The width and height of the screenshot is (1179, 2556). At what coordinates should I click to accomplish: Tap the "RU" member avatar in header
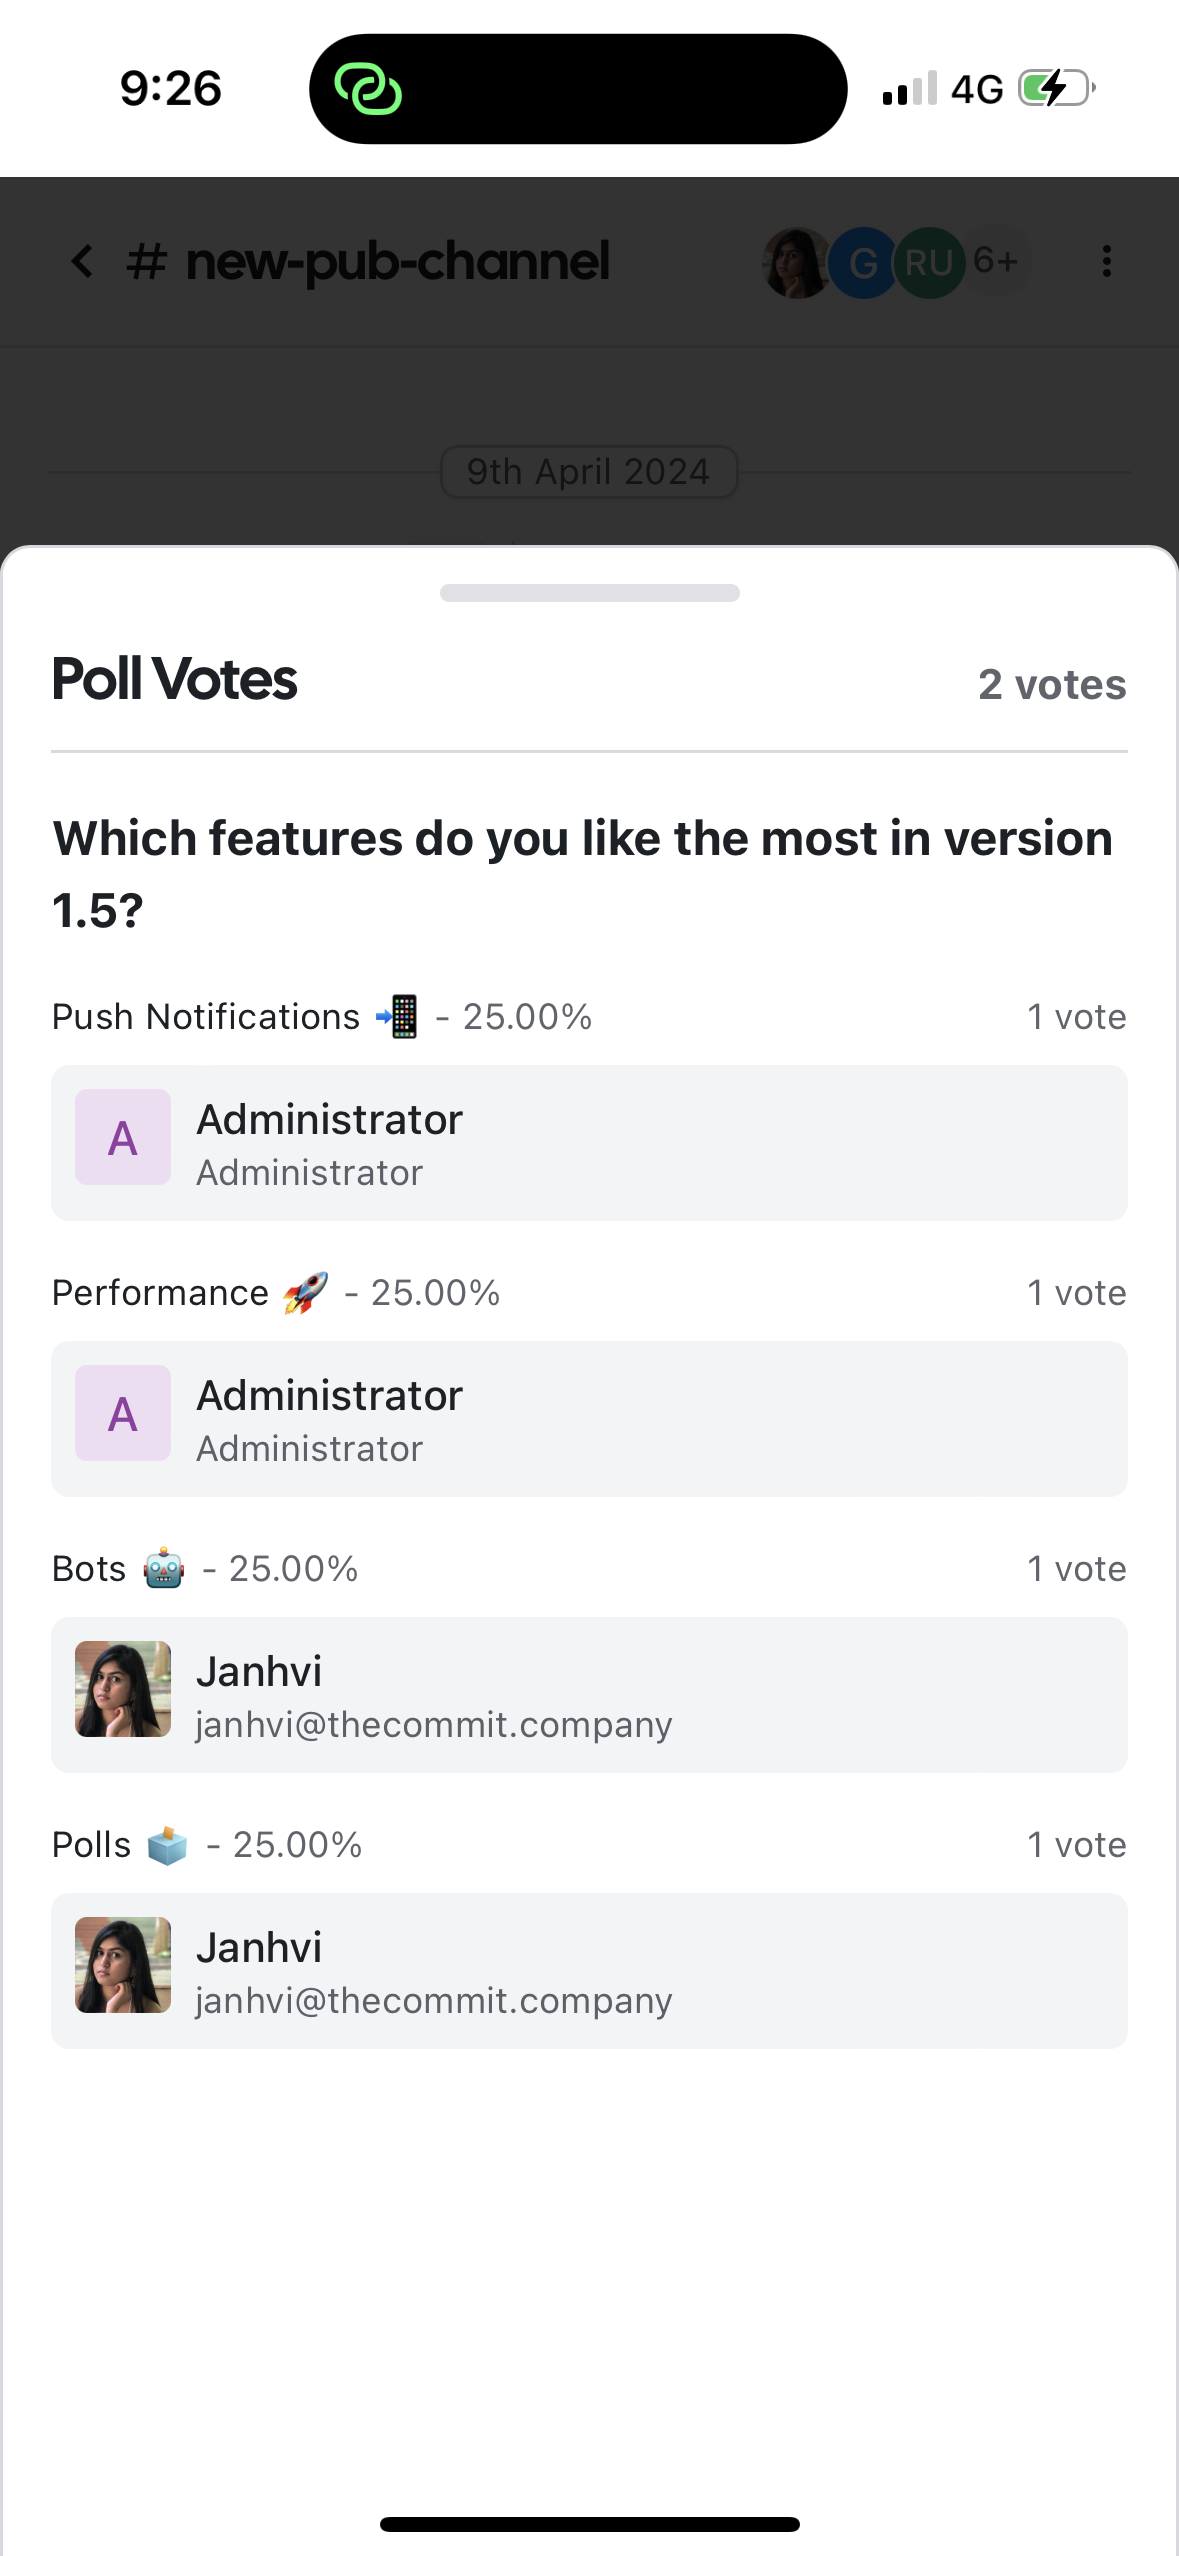coord(928,263)
